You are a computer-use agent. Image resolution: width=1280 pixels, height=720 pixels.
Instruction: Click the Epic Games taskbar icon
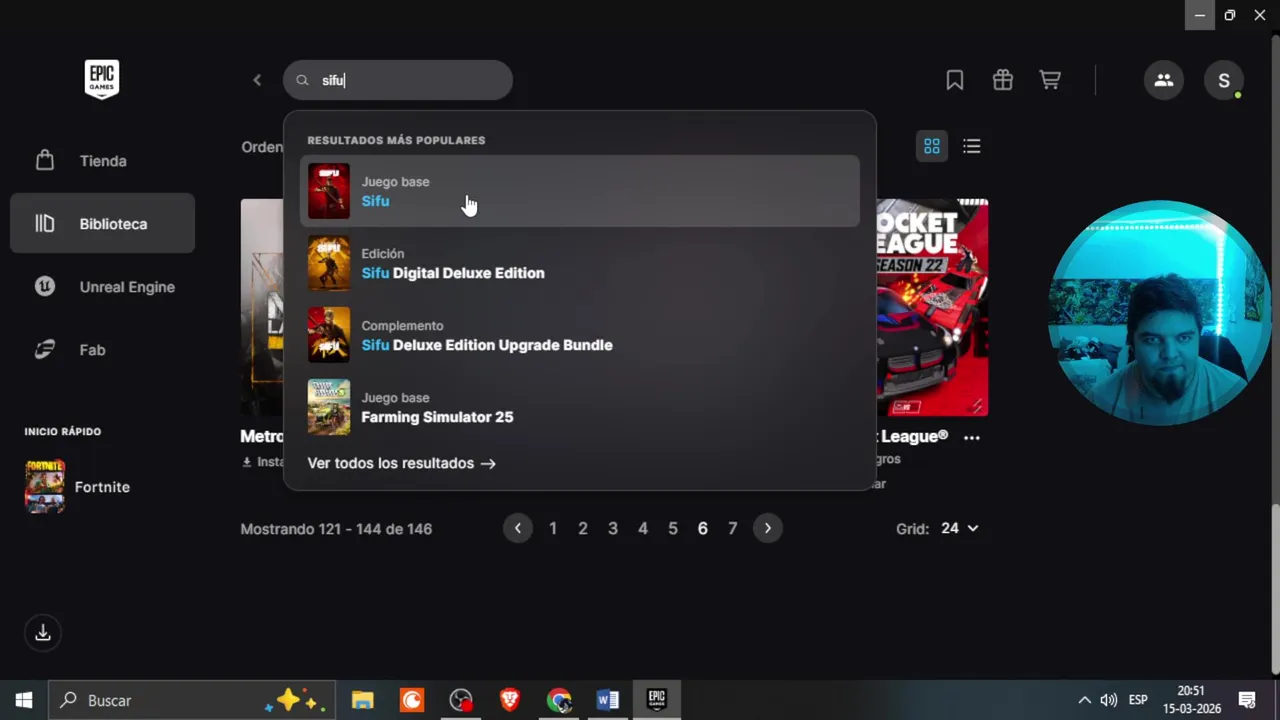pyautogui.click(x=656, y=700)
